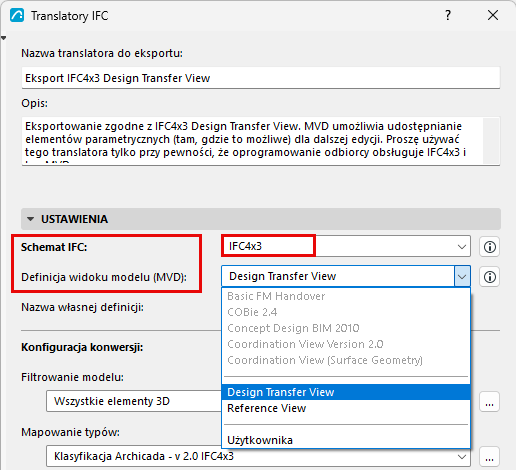Open the help question mark button
The image size is (516, 470).
448,15
